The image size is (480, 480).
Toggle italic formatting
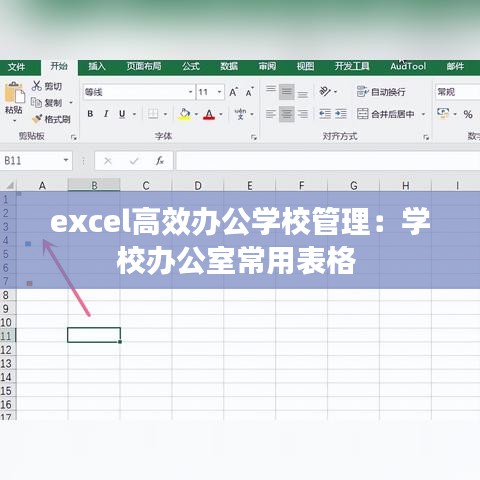(x=106, y=114)
